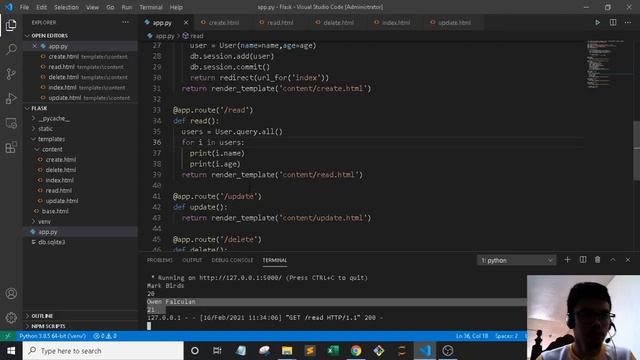Collapse the content folder
This screenshot has height=360, width=640.
pyautogui.click(x=52, y=149)
